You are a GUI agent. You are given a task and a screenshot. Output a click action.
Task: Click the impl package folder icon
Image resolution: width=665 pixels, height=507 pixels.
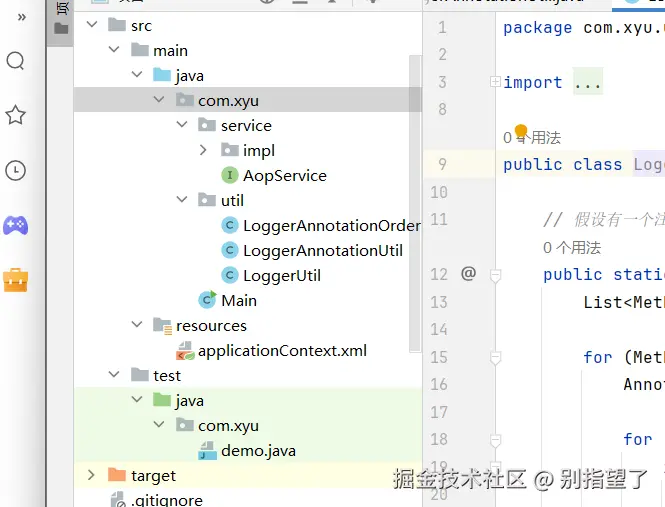pos(229,150)
